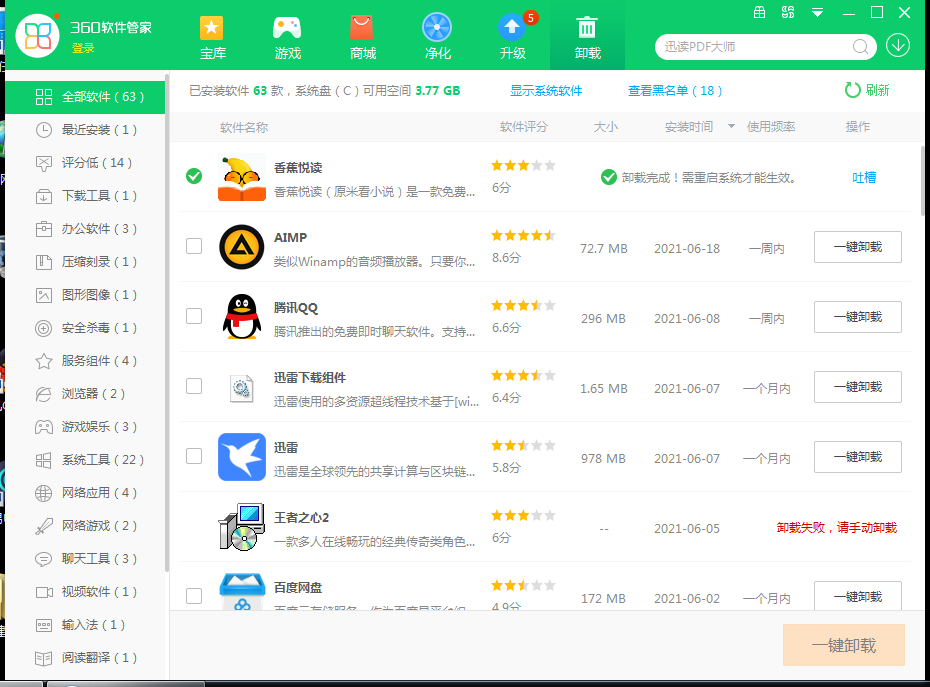Open the 商城 store tab
This screenshot has height=687, width=930.
[x=362, y=37]
